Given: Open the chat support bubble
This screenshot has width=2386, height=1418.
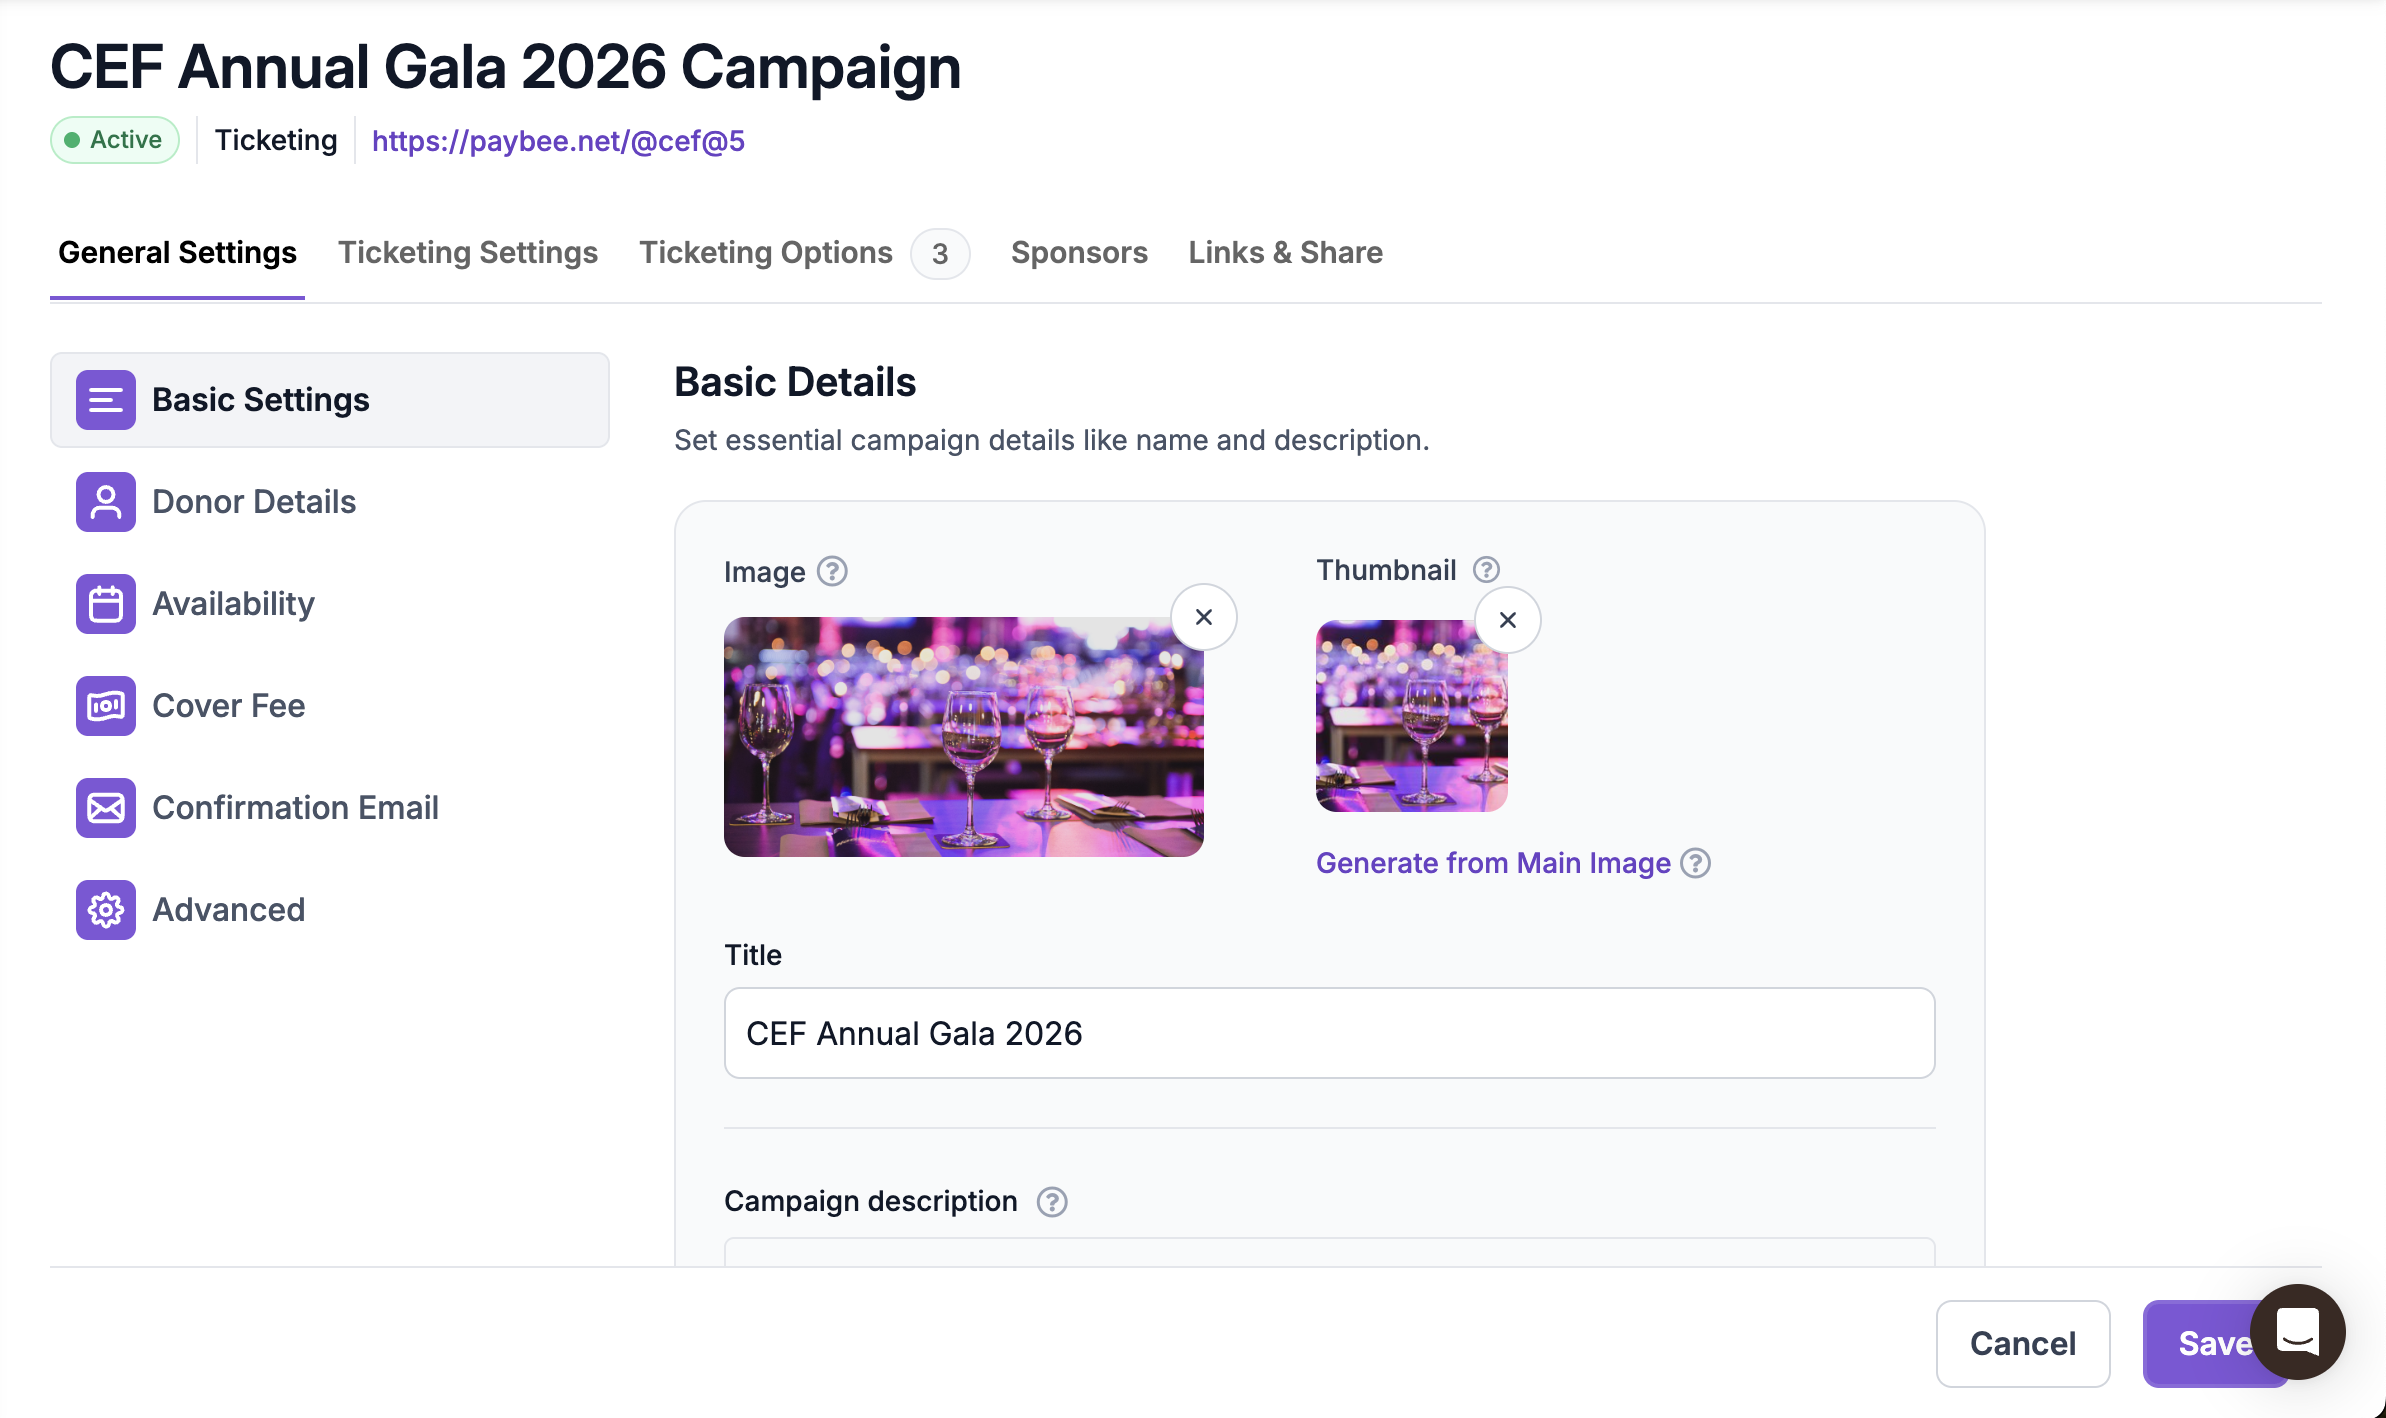Looking at the screenshot, I should [2297, 1331].
